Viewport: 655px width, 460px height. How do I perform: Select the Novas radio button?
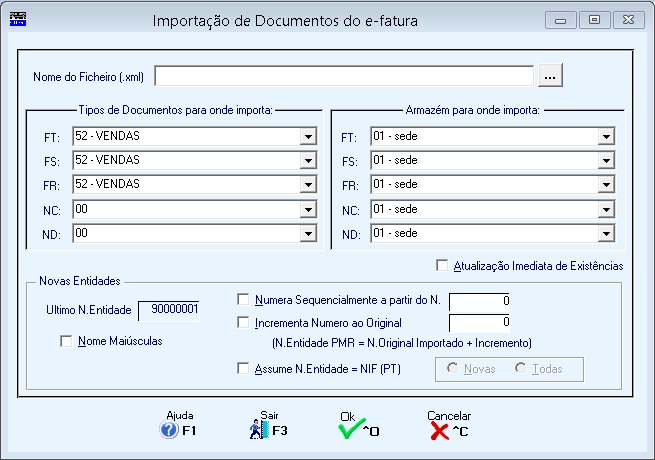point(452,368)
